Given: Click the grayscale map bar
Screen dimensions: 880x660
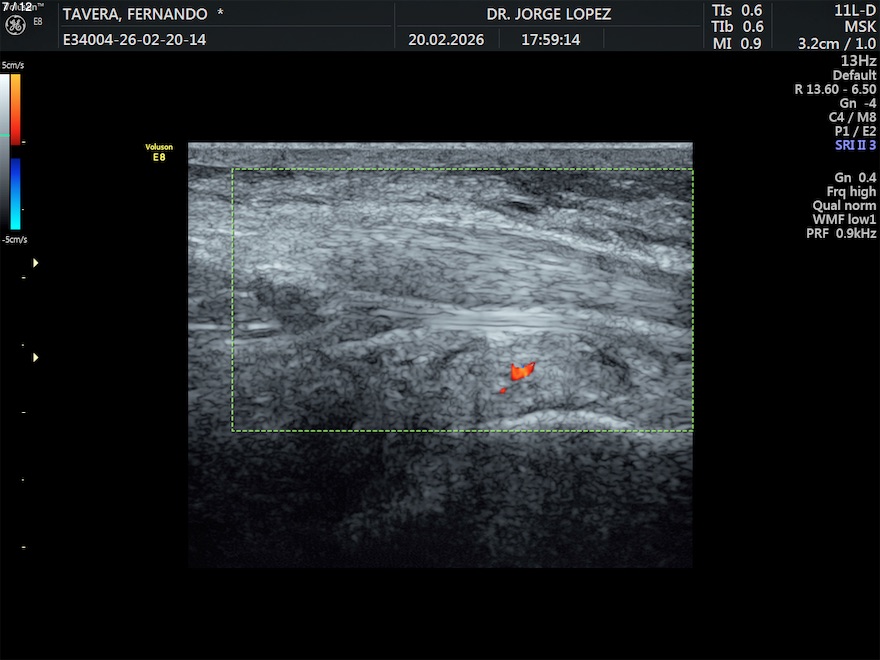Looking at the screenshot, I should (5, 150).
